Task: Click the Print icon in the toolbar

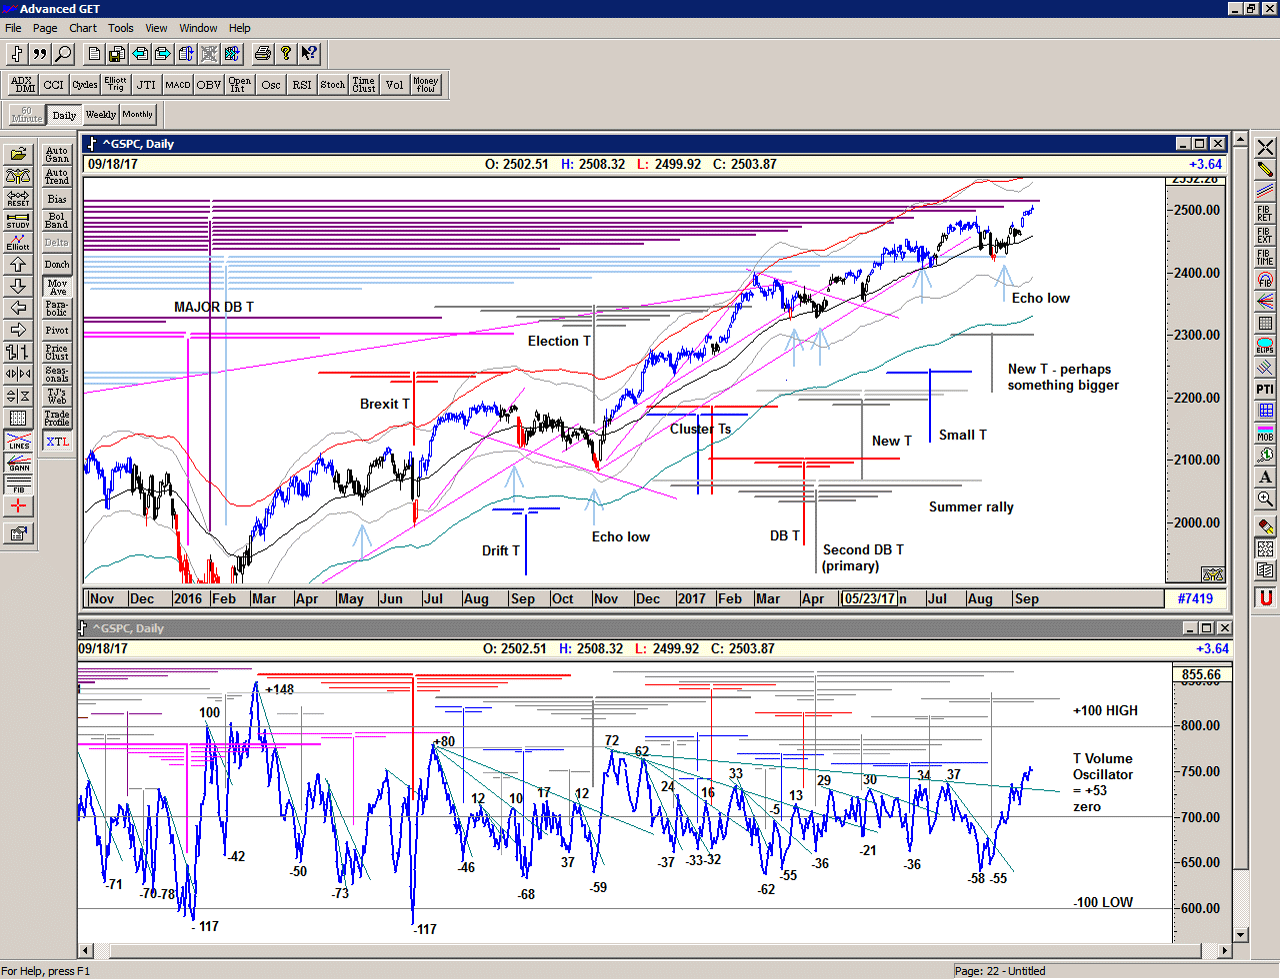Action: [262, 54]
